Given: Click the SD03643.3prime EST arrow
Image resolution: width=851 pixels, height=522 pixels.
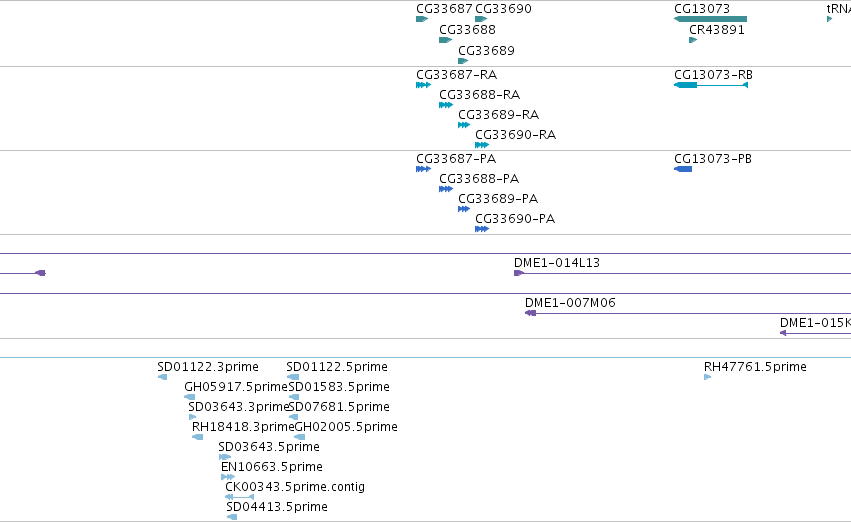Looking at the screenshot, I should [192, 418].
